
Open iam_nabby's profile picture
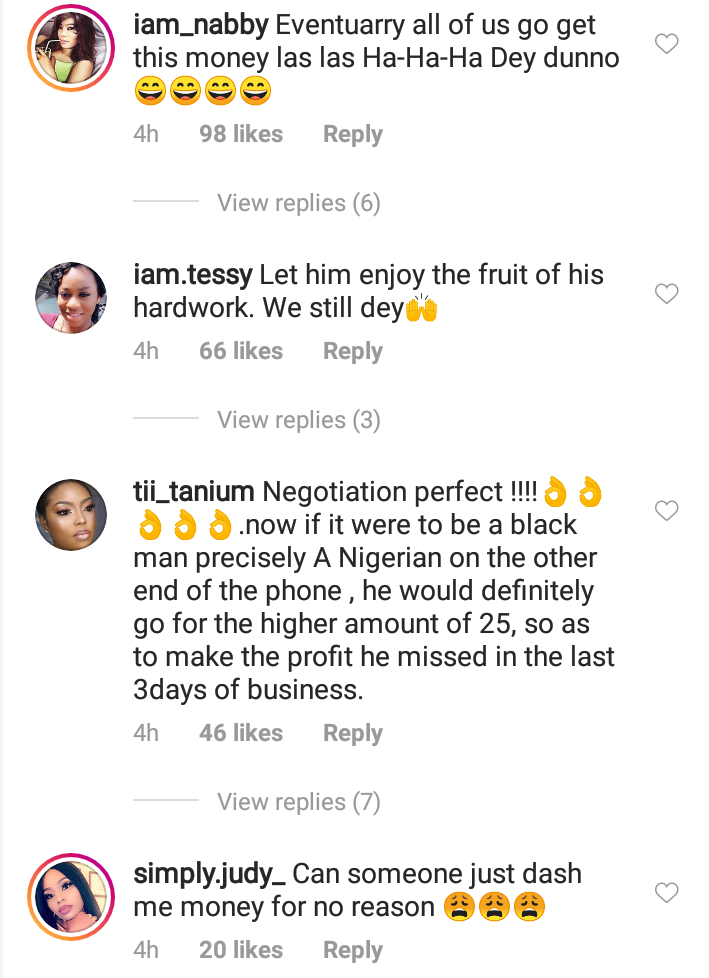(x=71, y=50)
